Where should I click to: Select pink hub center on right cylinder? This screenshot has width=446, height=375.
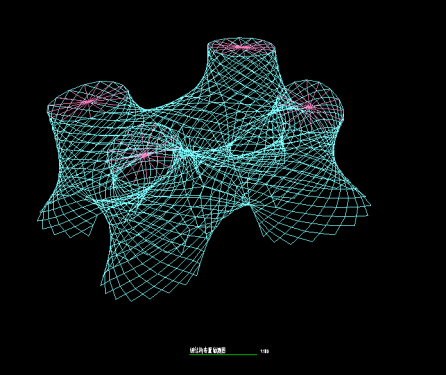pos(309,107)
